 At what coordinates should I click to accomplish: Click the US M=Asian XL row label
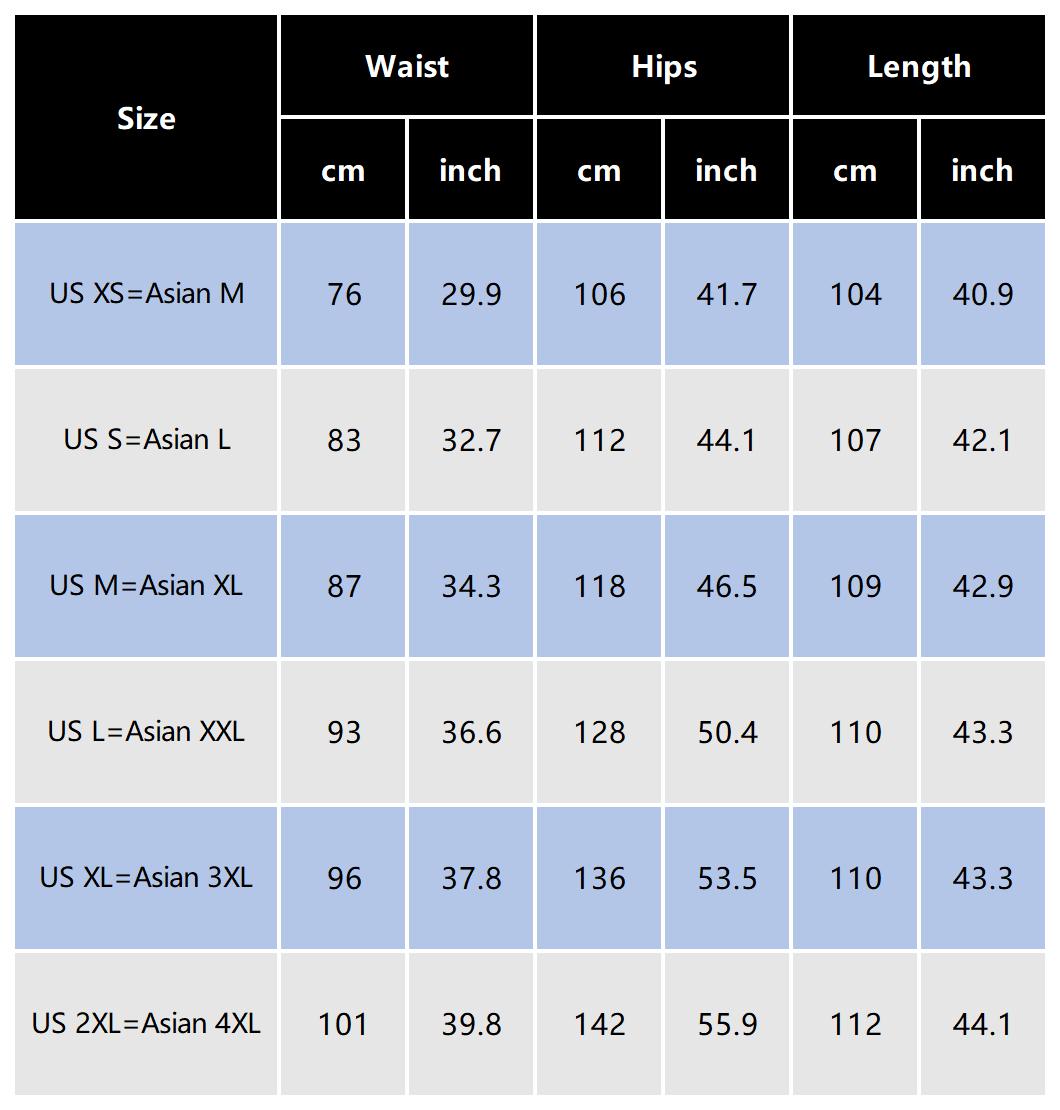[146, 586]
